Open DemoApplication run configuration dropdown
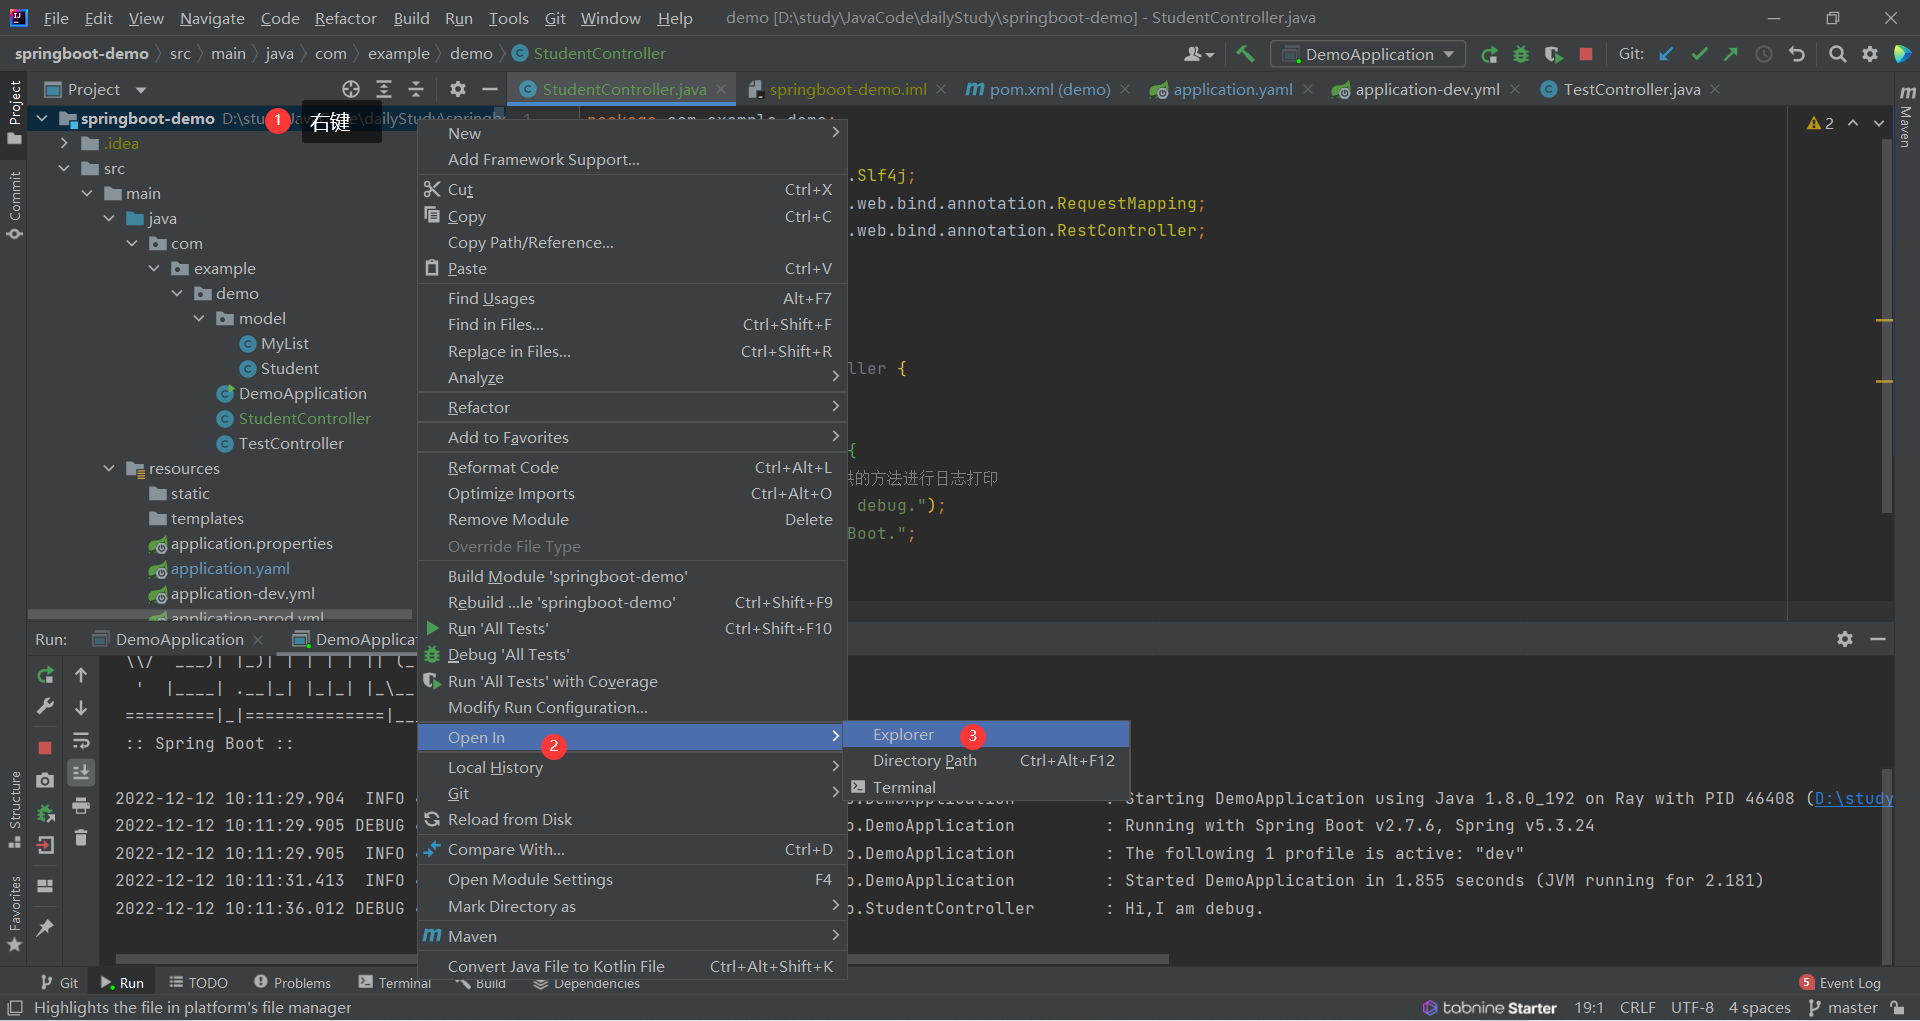The image size is (1920, 1021). click(x=1367, y=54)
